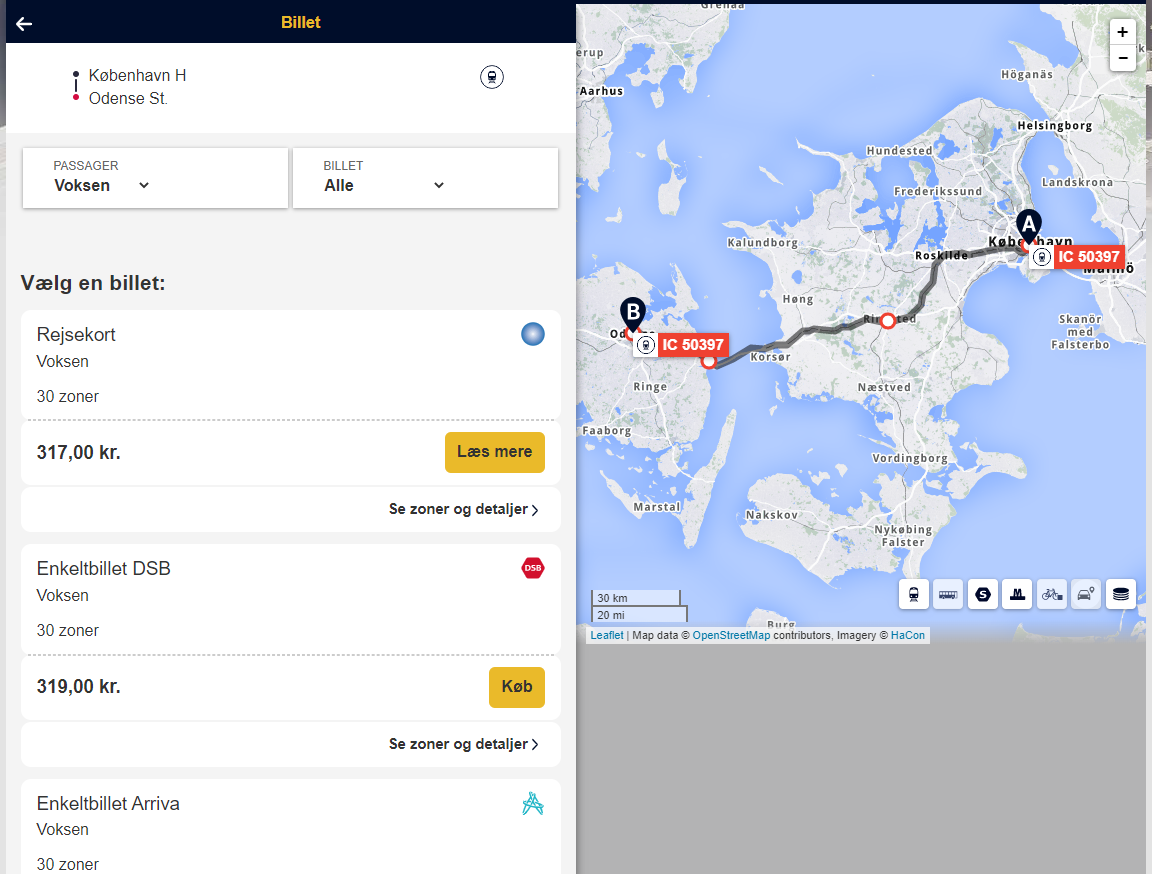Expand Se zoner og detaljer under Rejsekort
This screenshot has width=1152, height=874.
(464, 510)
